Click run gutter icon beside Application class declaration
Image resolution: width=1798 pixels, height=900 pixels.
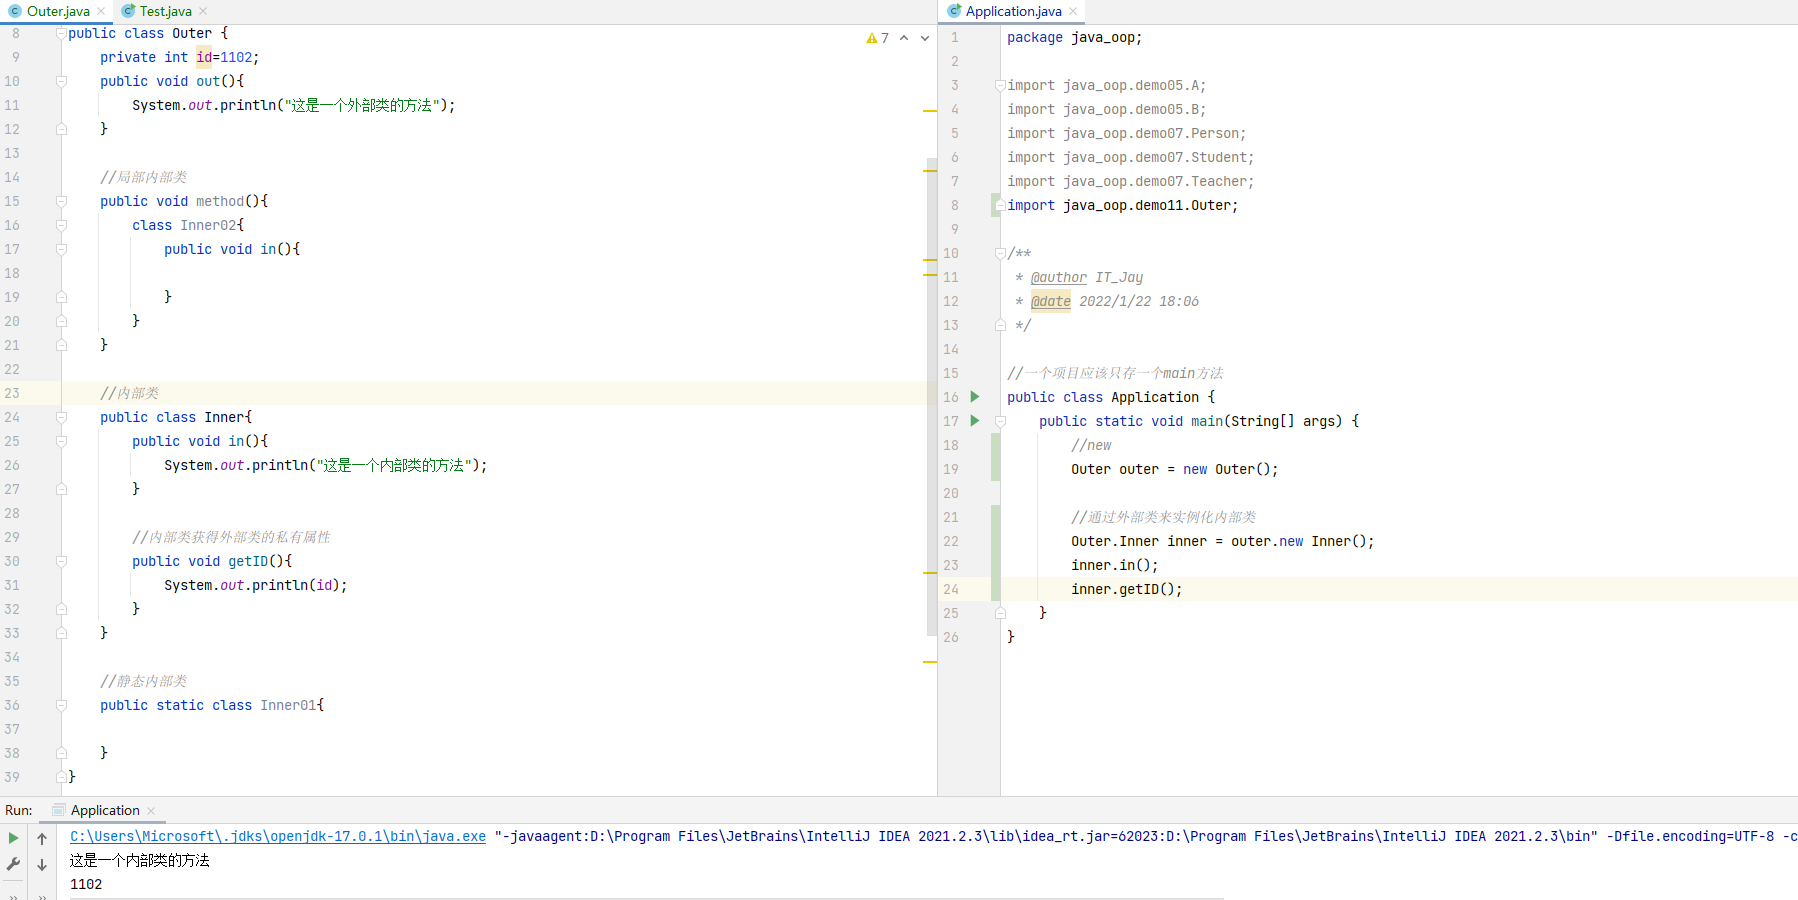[x=975, y=397]
